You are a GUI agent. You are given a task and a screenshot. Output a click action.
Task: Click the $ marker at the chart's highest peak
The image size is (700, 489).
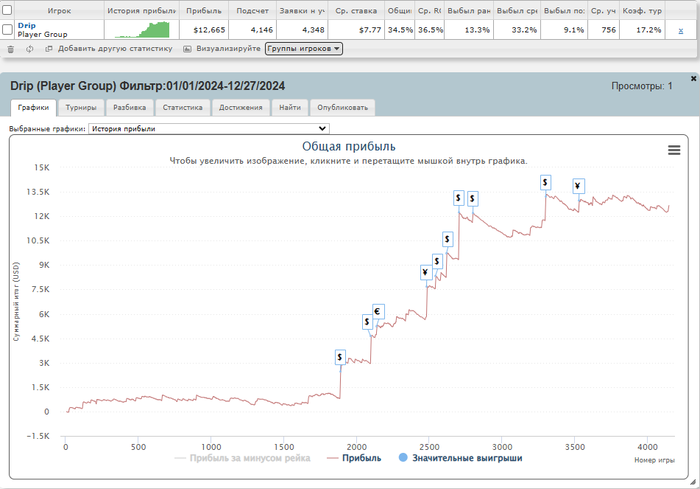545,183
